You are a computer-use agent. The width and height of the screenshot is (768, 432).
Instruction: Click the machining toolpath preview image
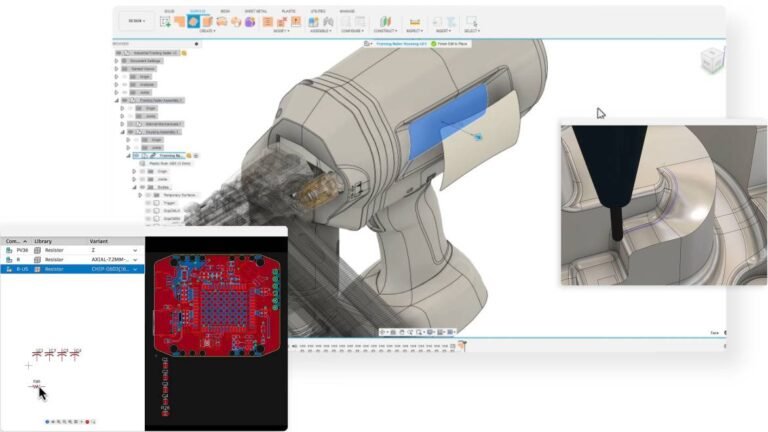coord(664,205)
